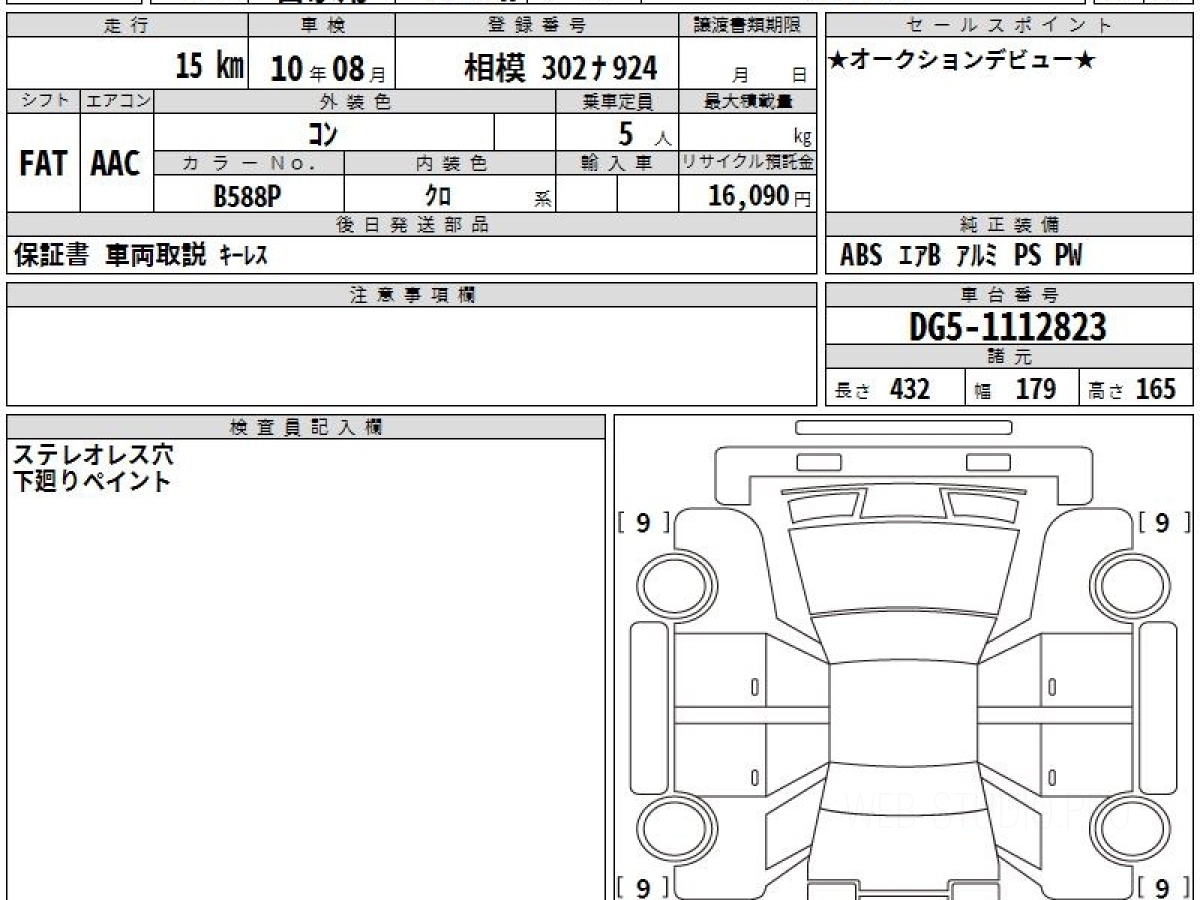The height and width of the screenshot is (900, 1200).
Task: Select the registration number 相模 302ナ924
Action: tap(560, 68)
